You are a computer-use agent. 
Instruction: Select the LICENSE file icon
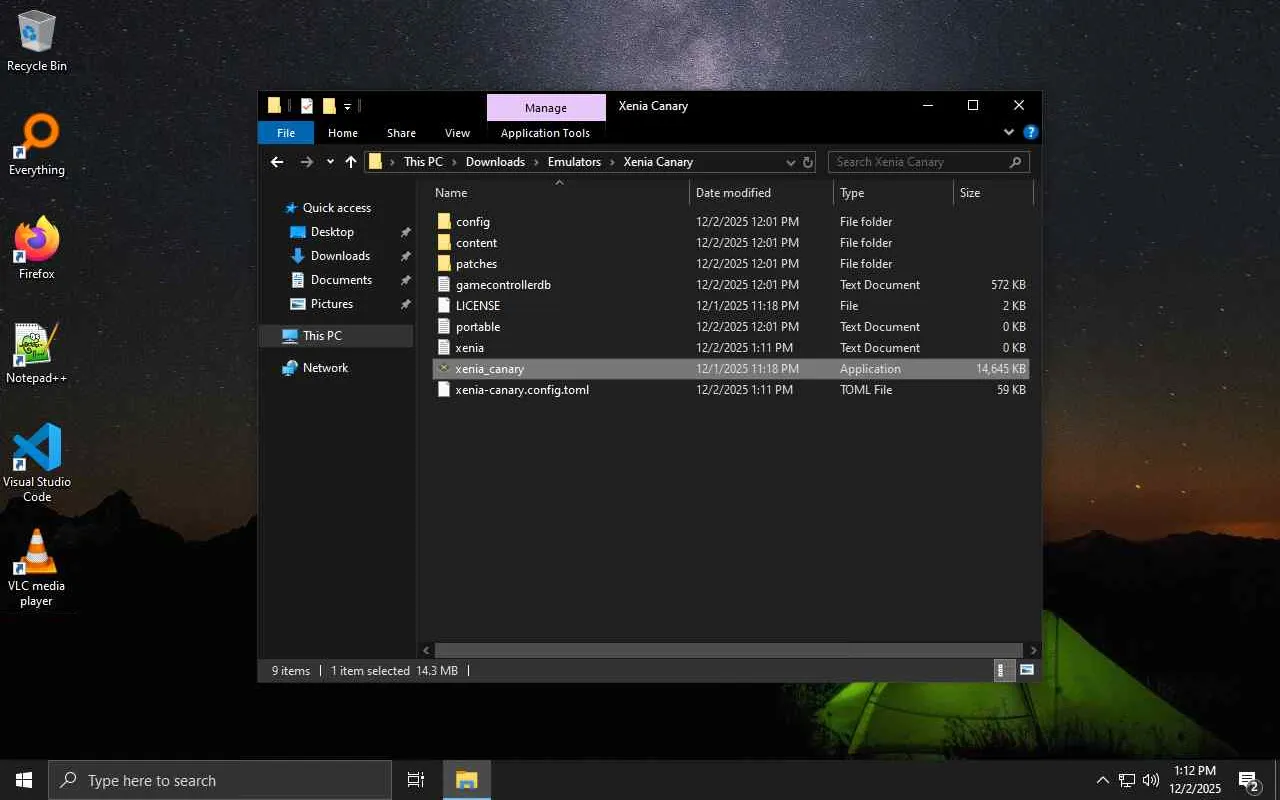(x=445, y=306)
